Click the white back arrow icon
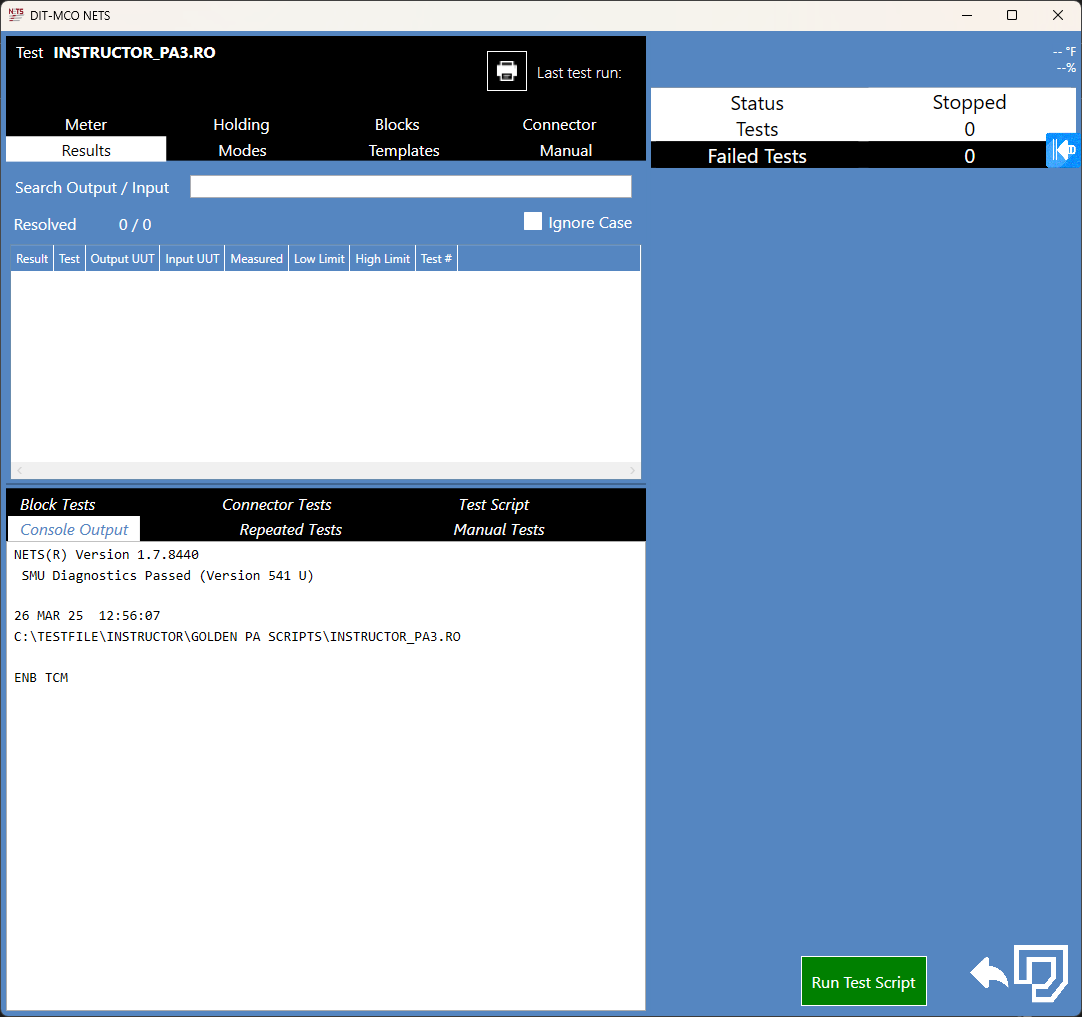Image resolution: width=1082 pixels, height=1017 pixels. coord(989,974)
